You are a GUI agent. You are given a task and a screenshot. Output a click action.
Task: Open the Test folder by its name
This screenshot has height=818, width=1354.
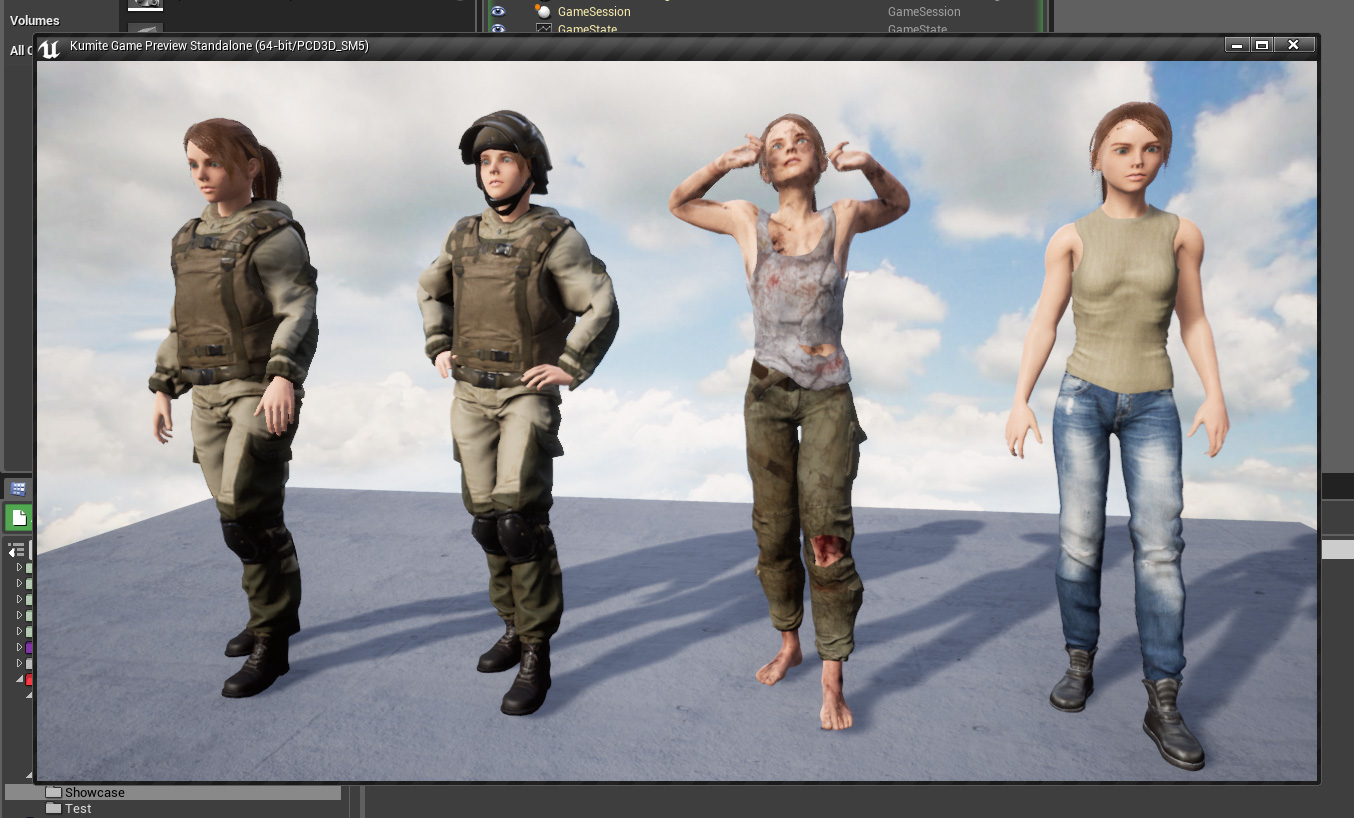click(78, 808)
